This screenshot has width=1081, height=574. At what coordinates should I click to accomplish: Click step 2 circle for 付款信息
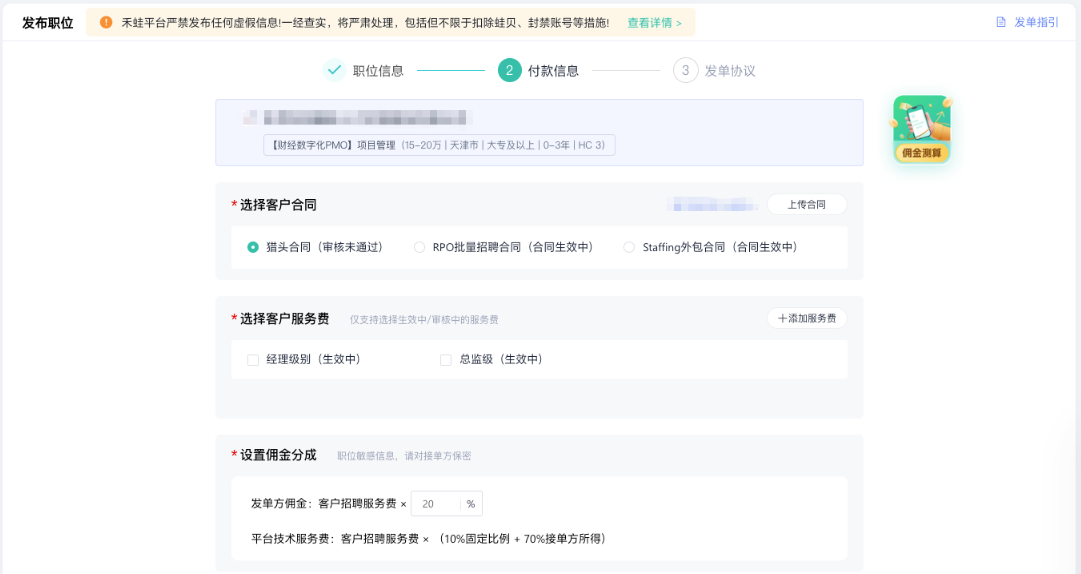pos(509,70)
